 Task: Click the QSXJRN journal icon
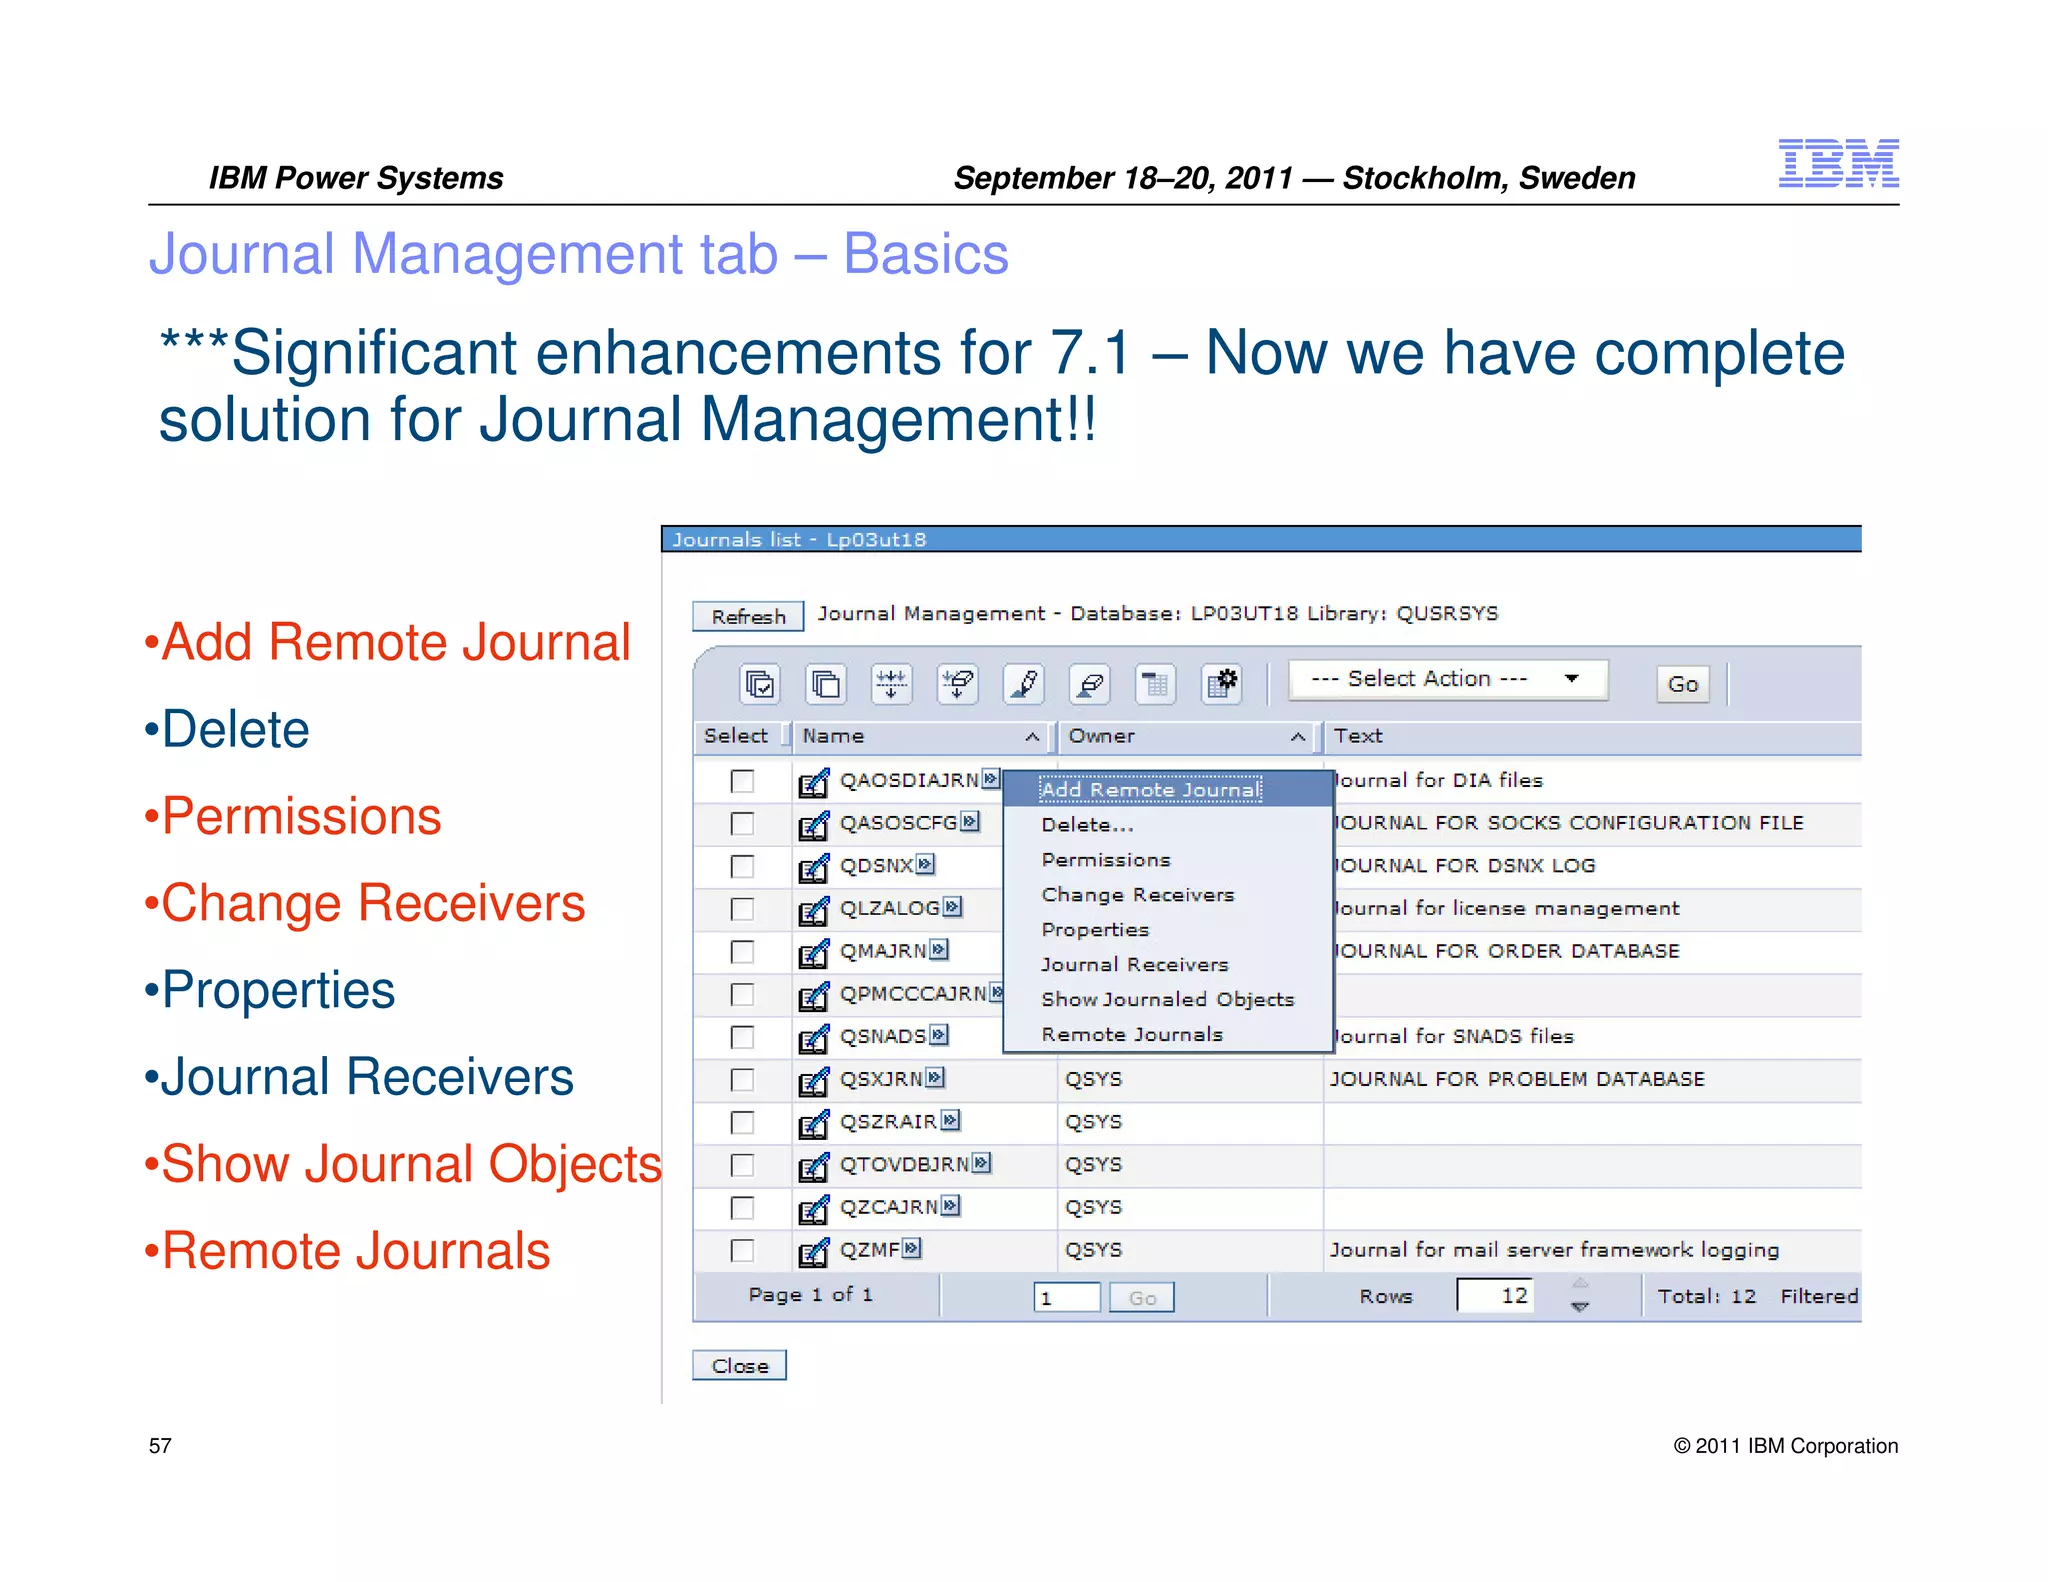(x=814, y=1081)
